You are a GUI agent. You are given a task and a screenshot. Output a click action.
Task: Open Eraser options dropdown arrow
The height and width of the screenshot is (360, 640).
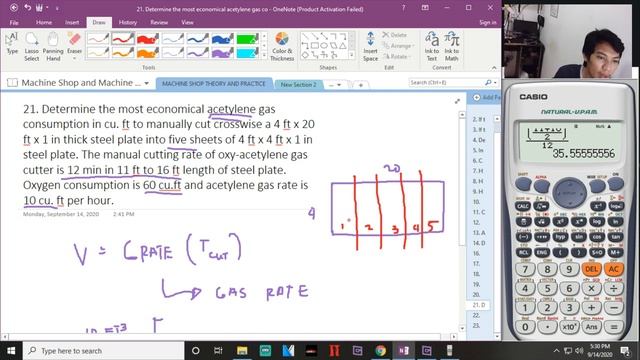pyautogui.click(x=74, y=59)
